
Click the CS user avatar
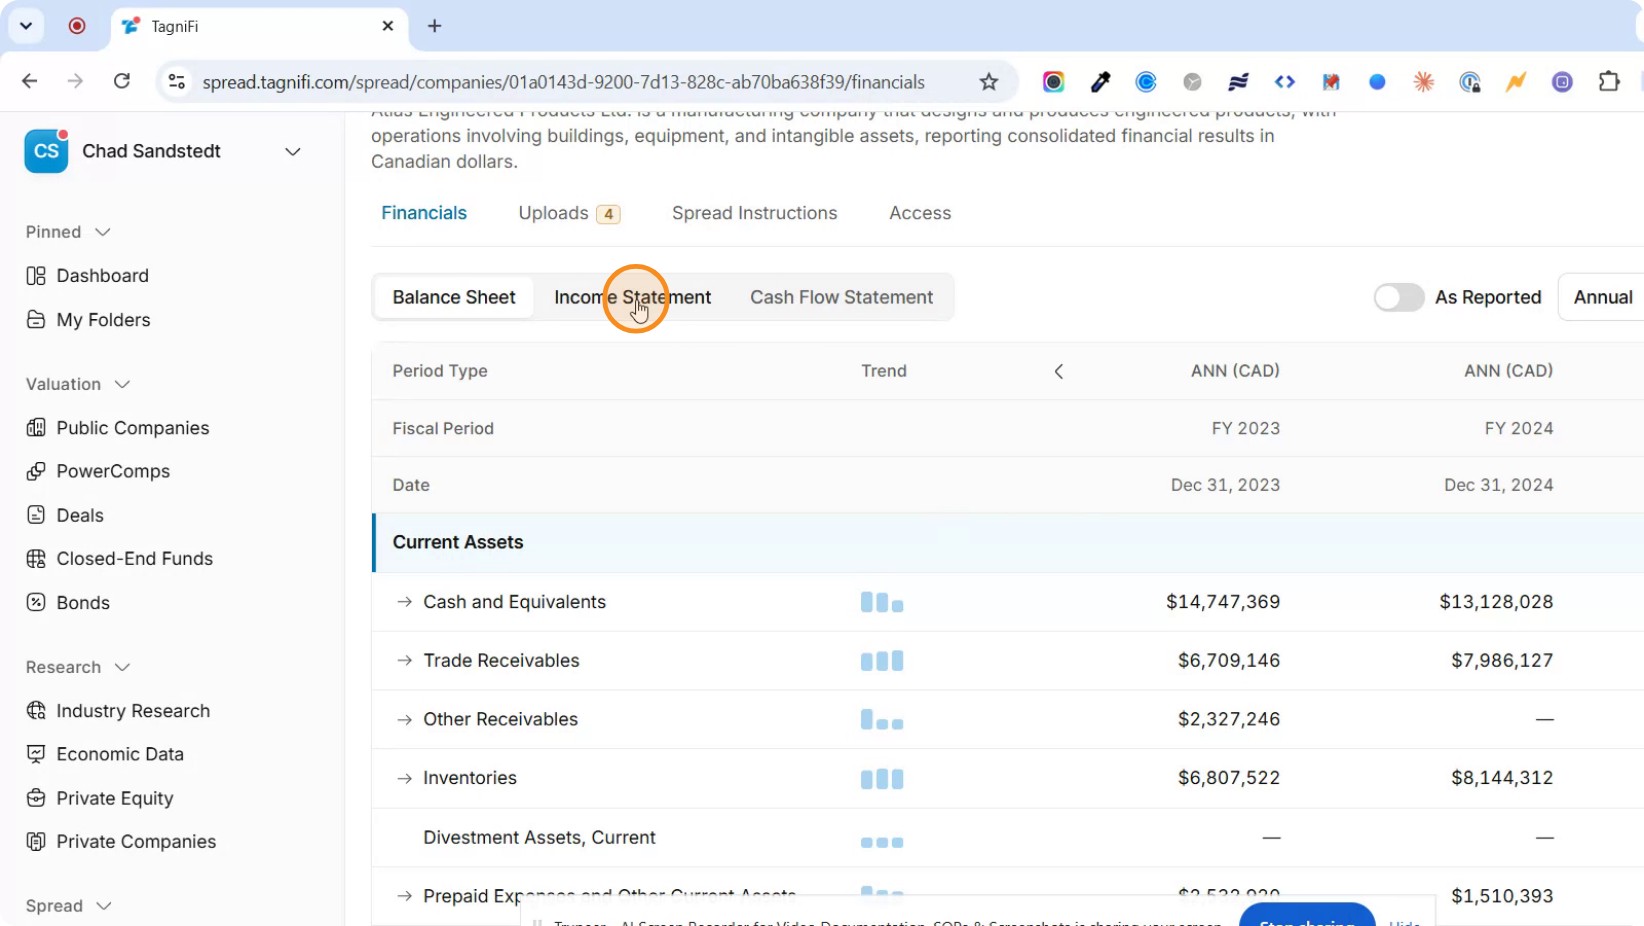[46, 151]
